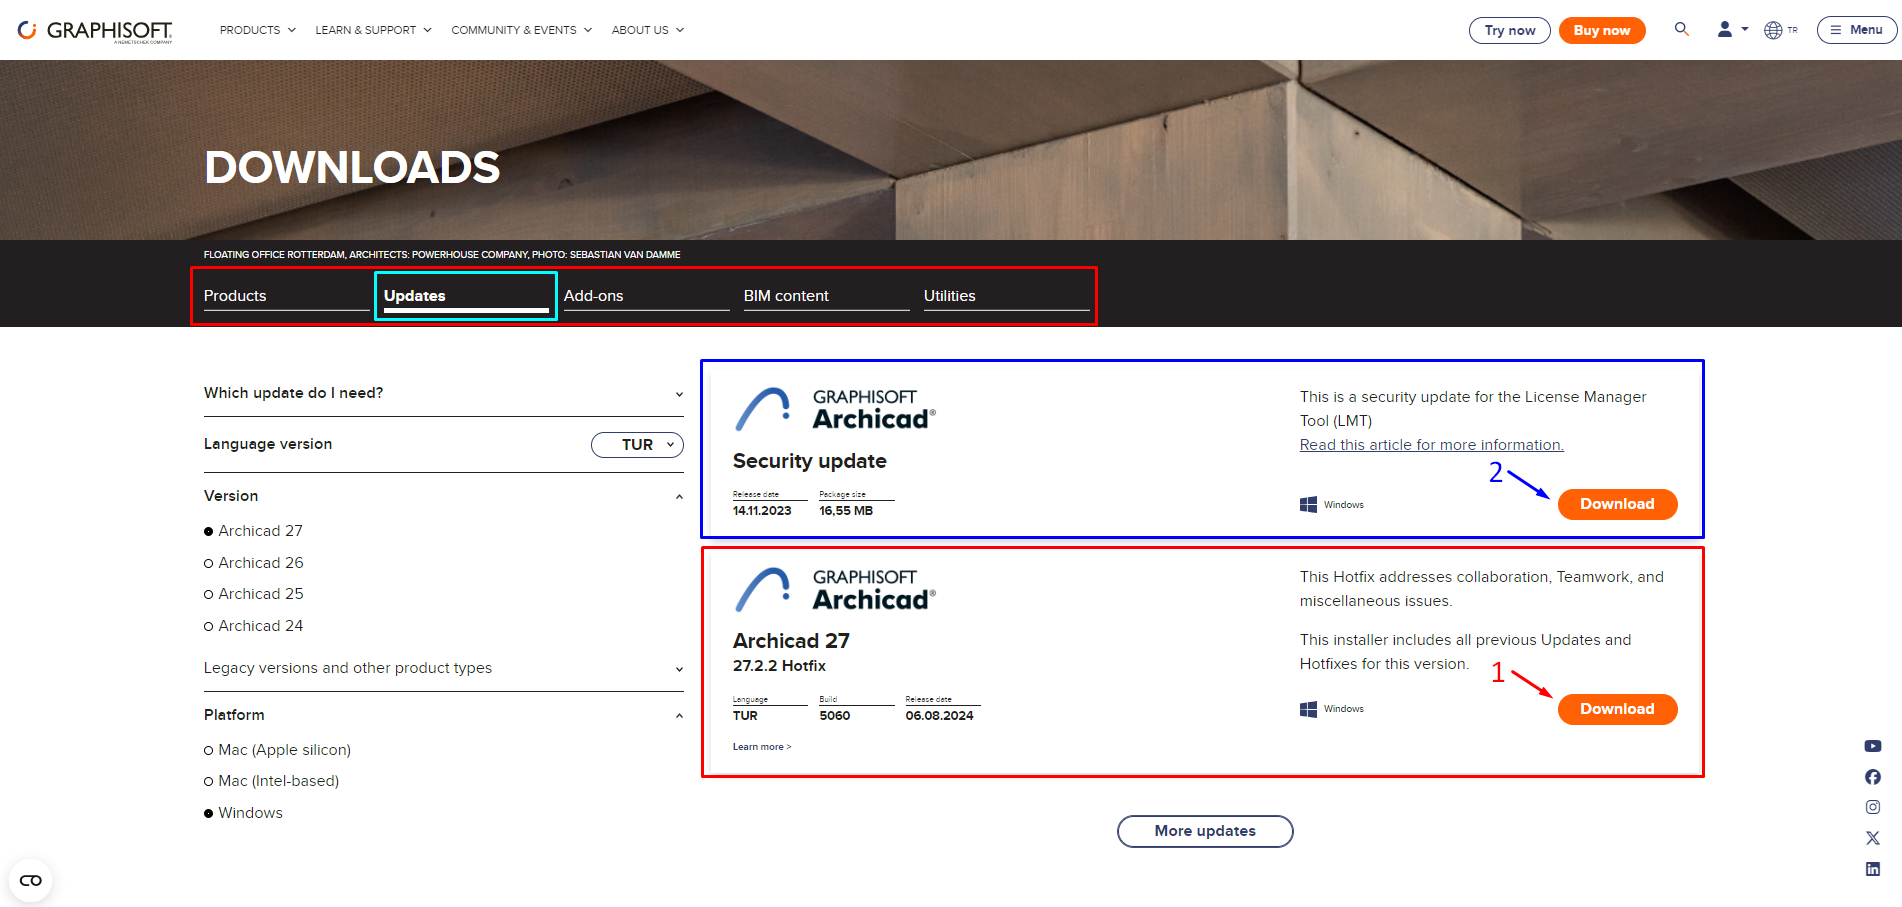Switch to the Utilities tab
Screen dimensions: 1902x907
pyautogui.click(x=1006, y=296)
